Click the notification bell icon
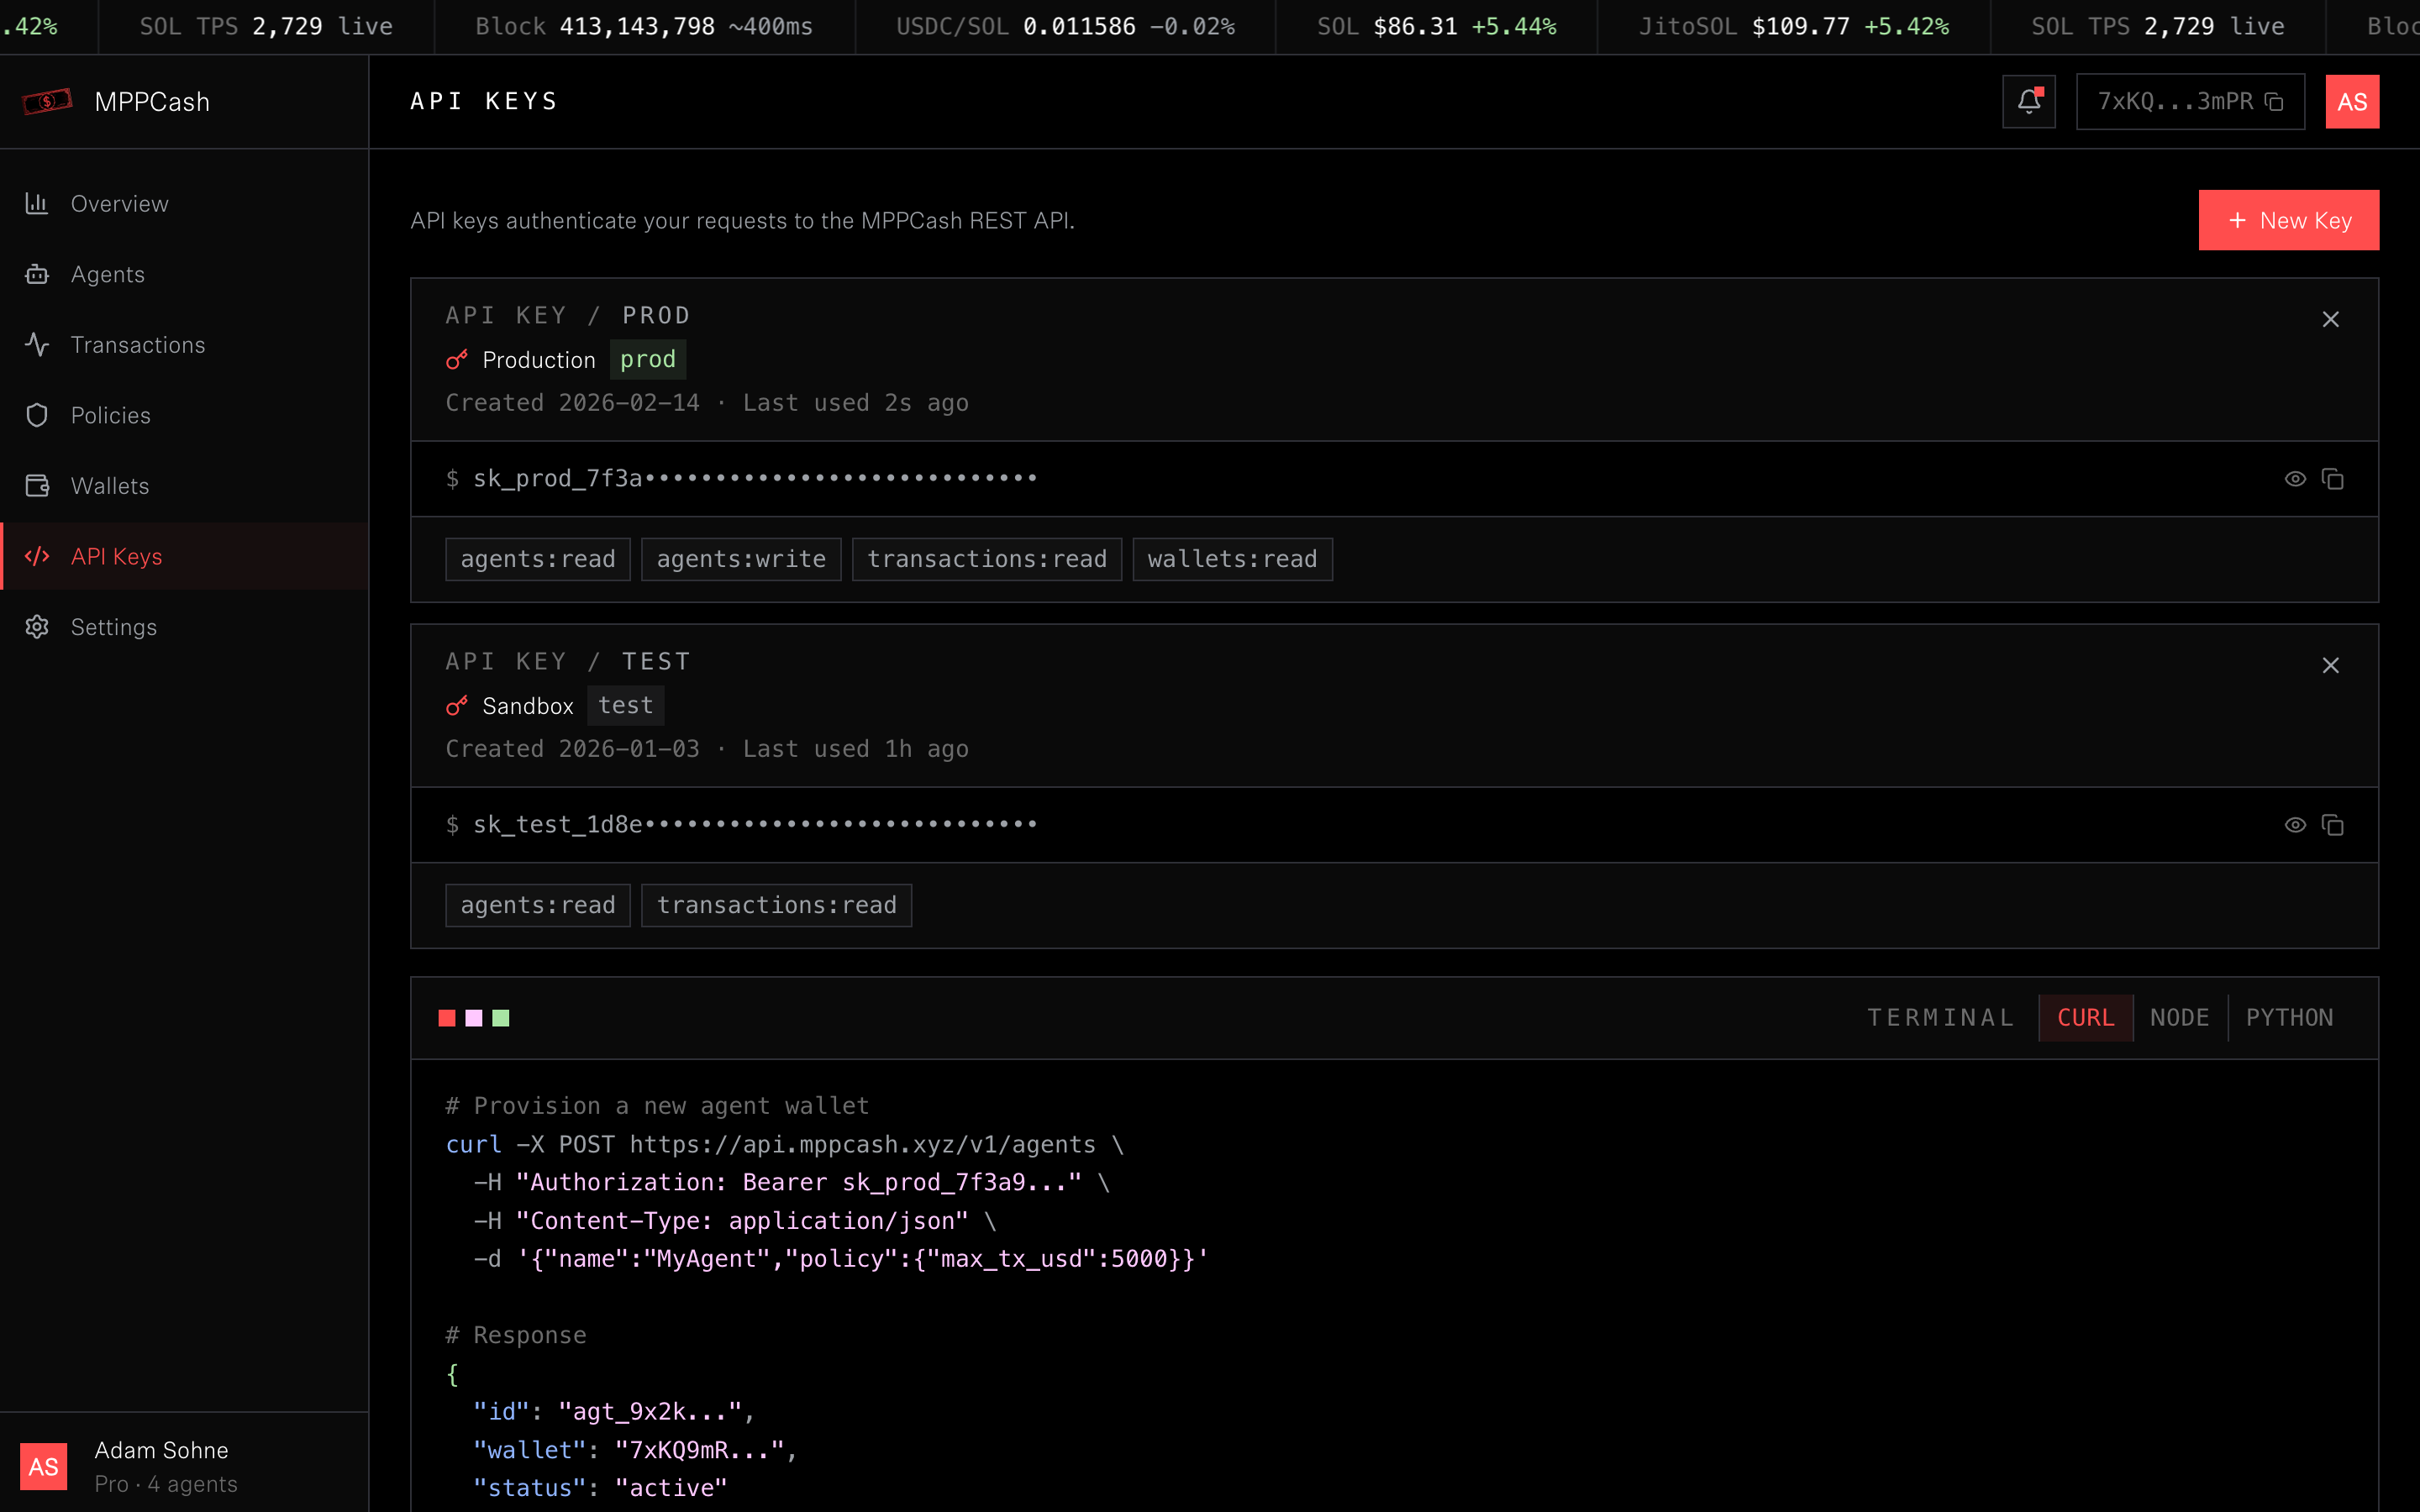 pos(2028,101)
